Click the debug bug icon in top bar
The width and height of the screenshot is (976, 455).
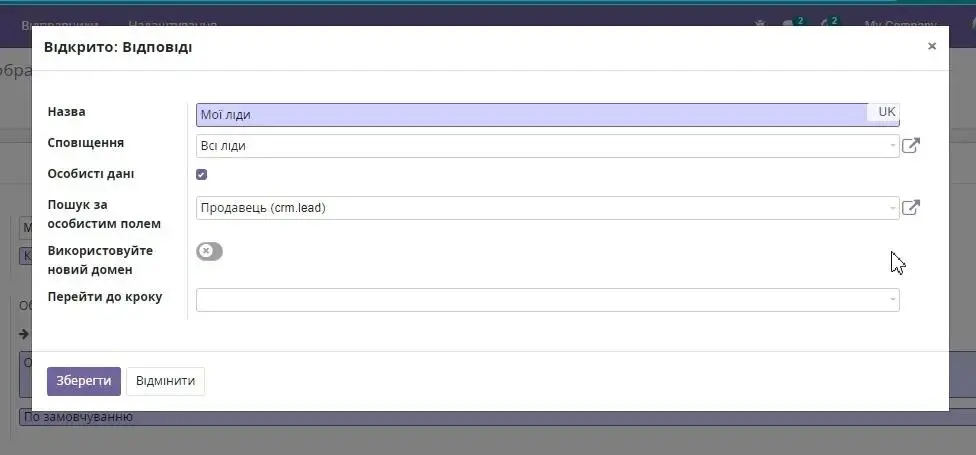point(760,23)
